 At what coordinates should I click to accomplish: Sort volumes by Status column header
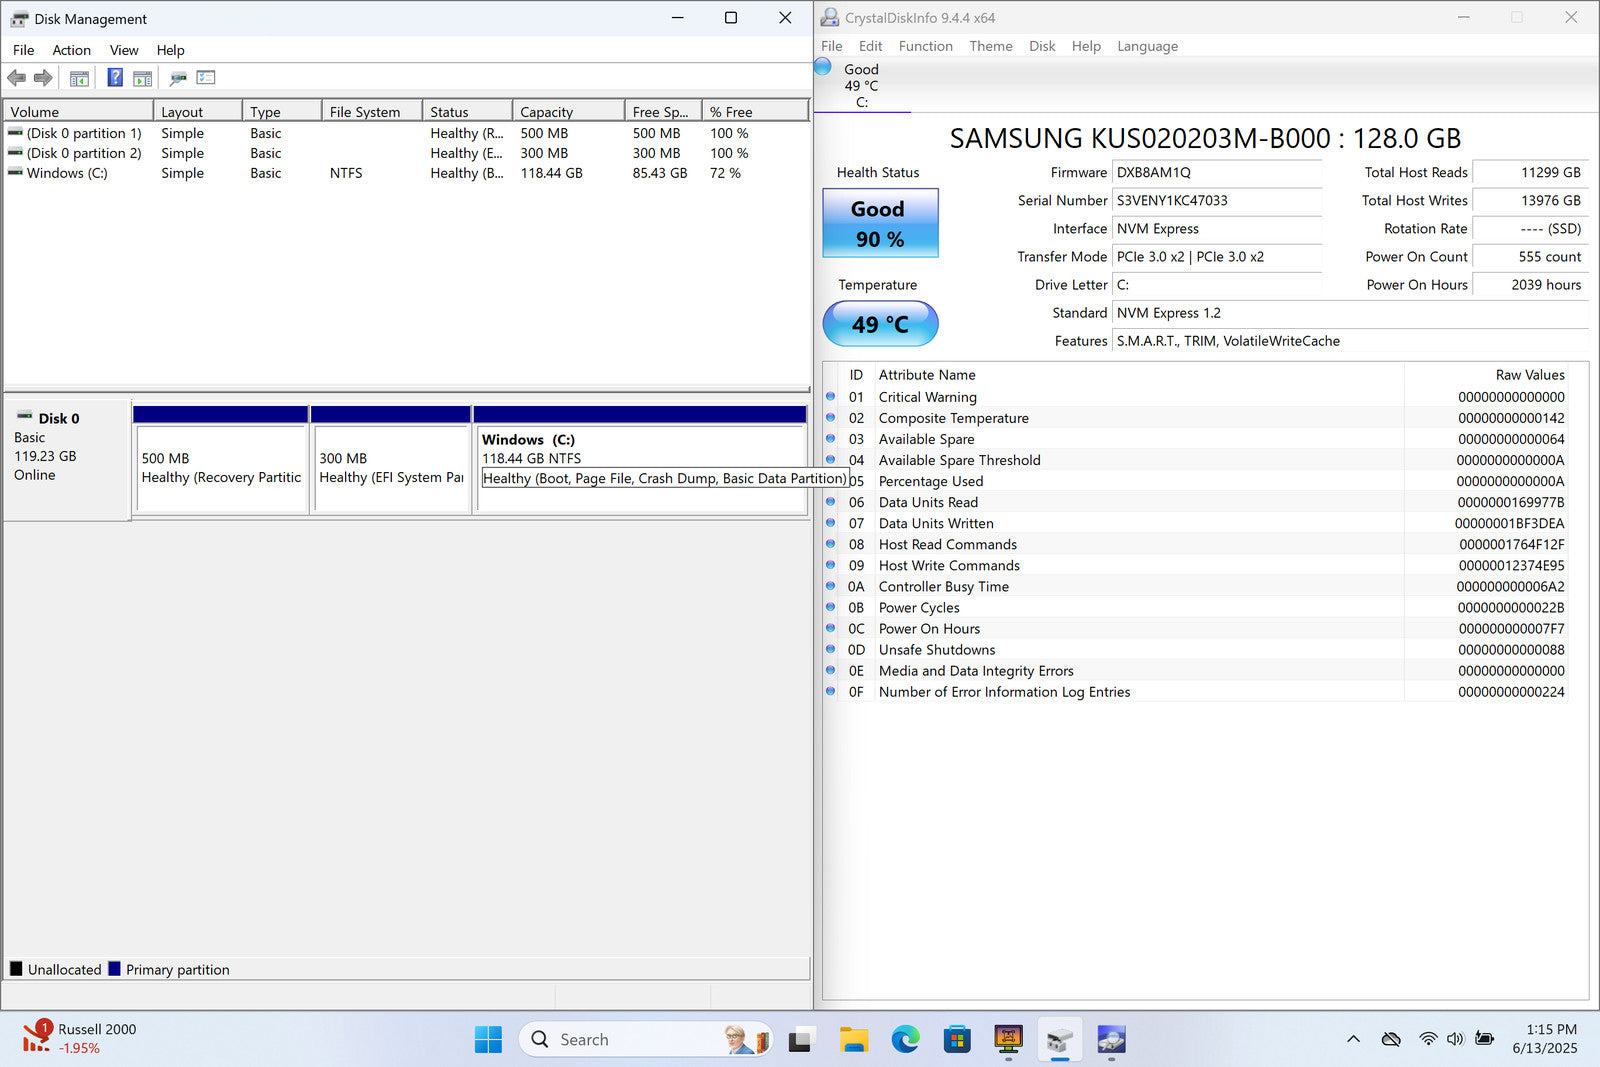tap(468, 111)
